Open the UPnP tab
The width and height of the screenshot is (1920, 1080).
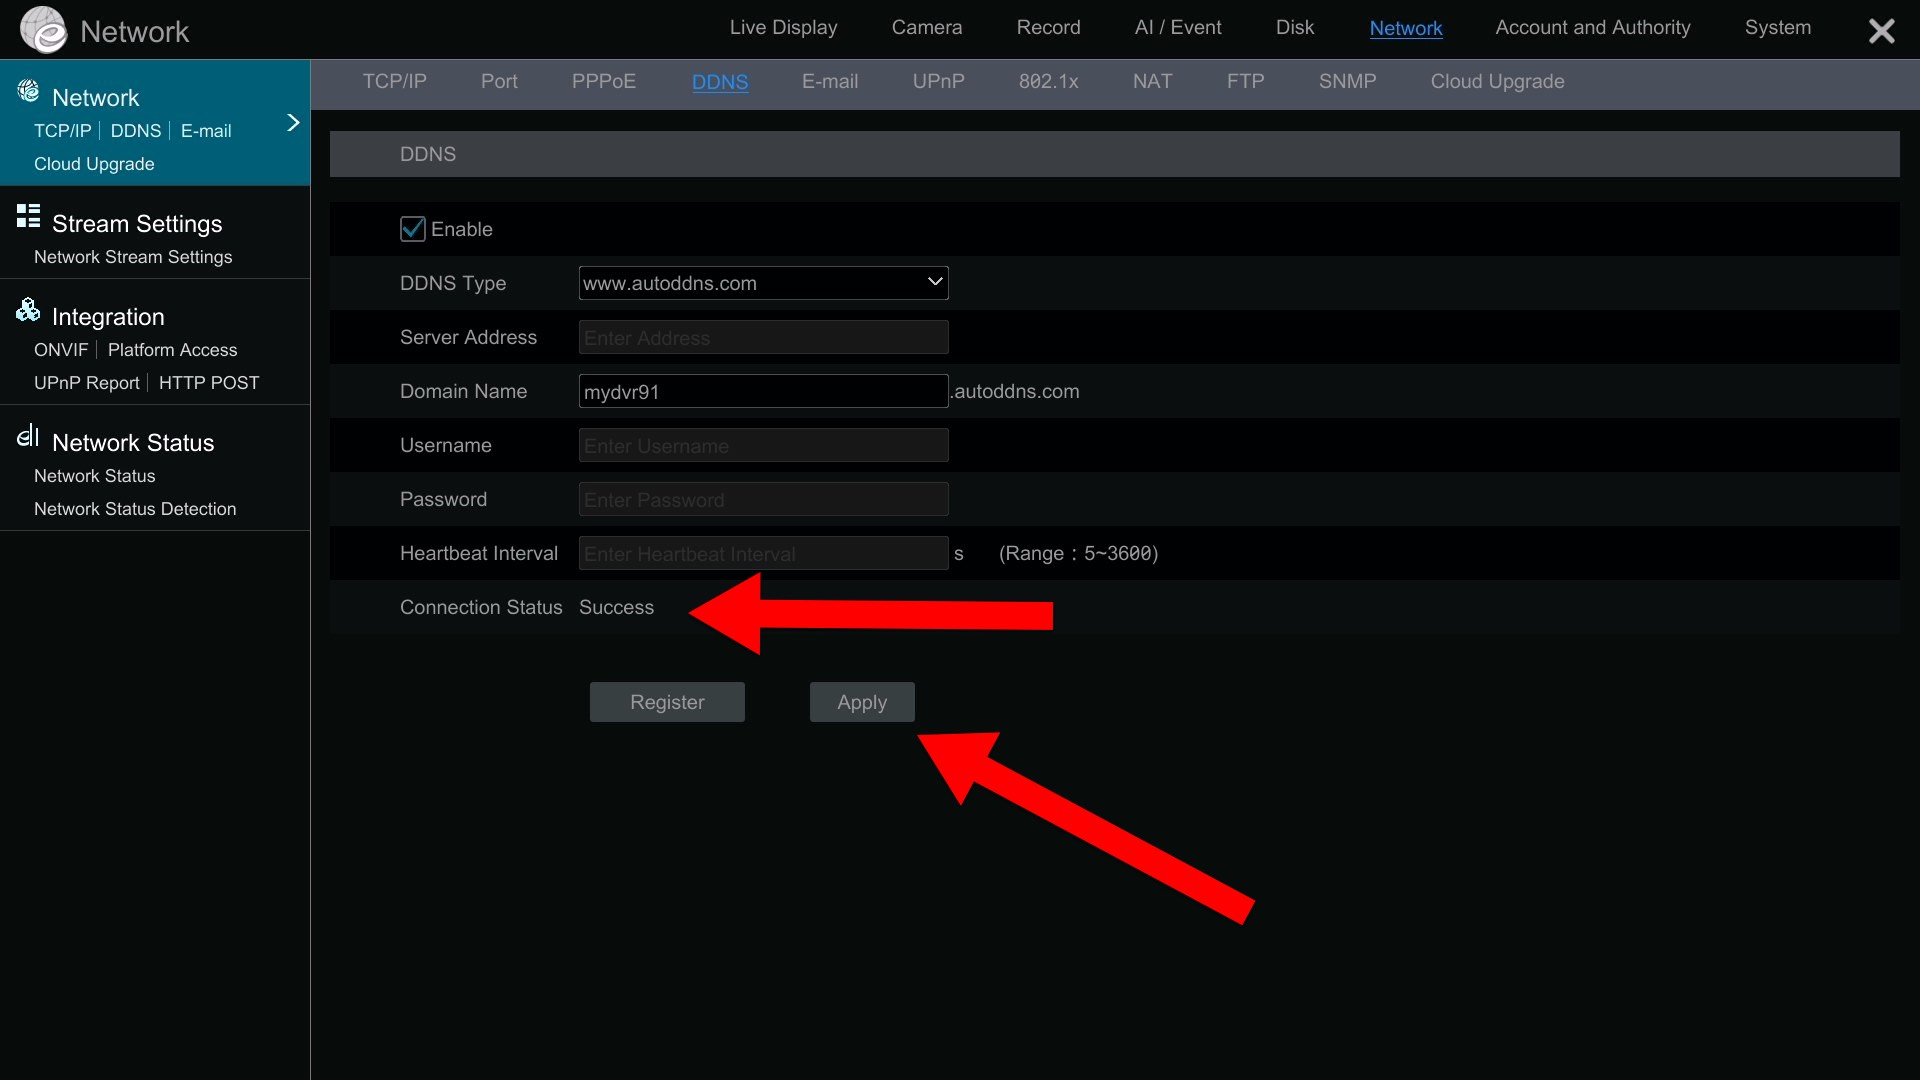tap(938, 82)
